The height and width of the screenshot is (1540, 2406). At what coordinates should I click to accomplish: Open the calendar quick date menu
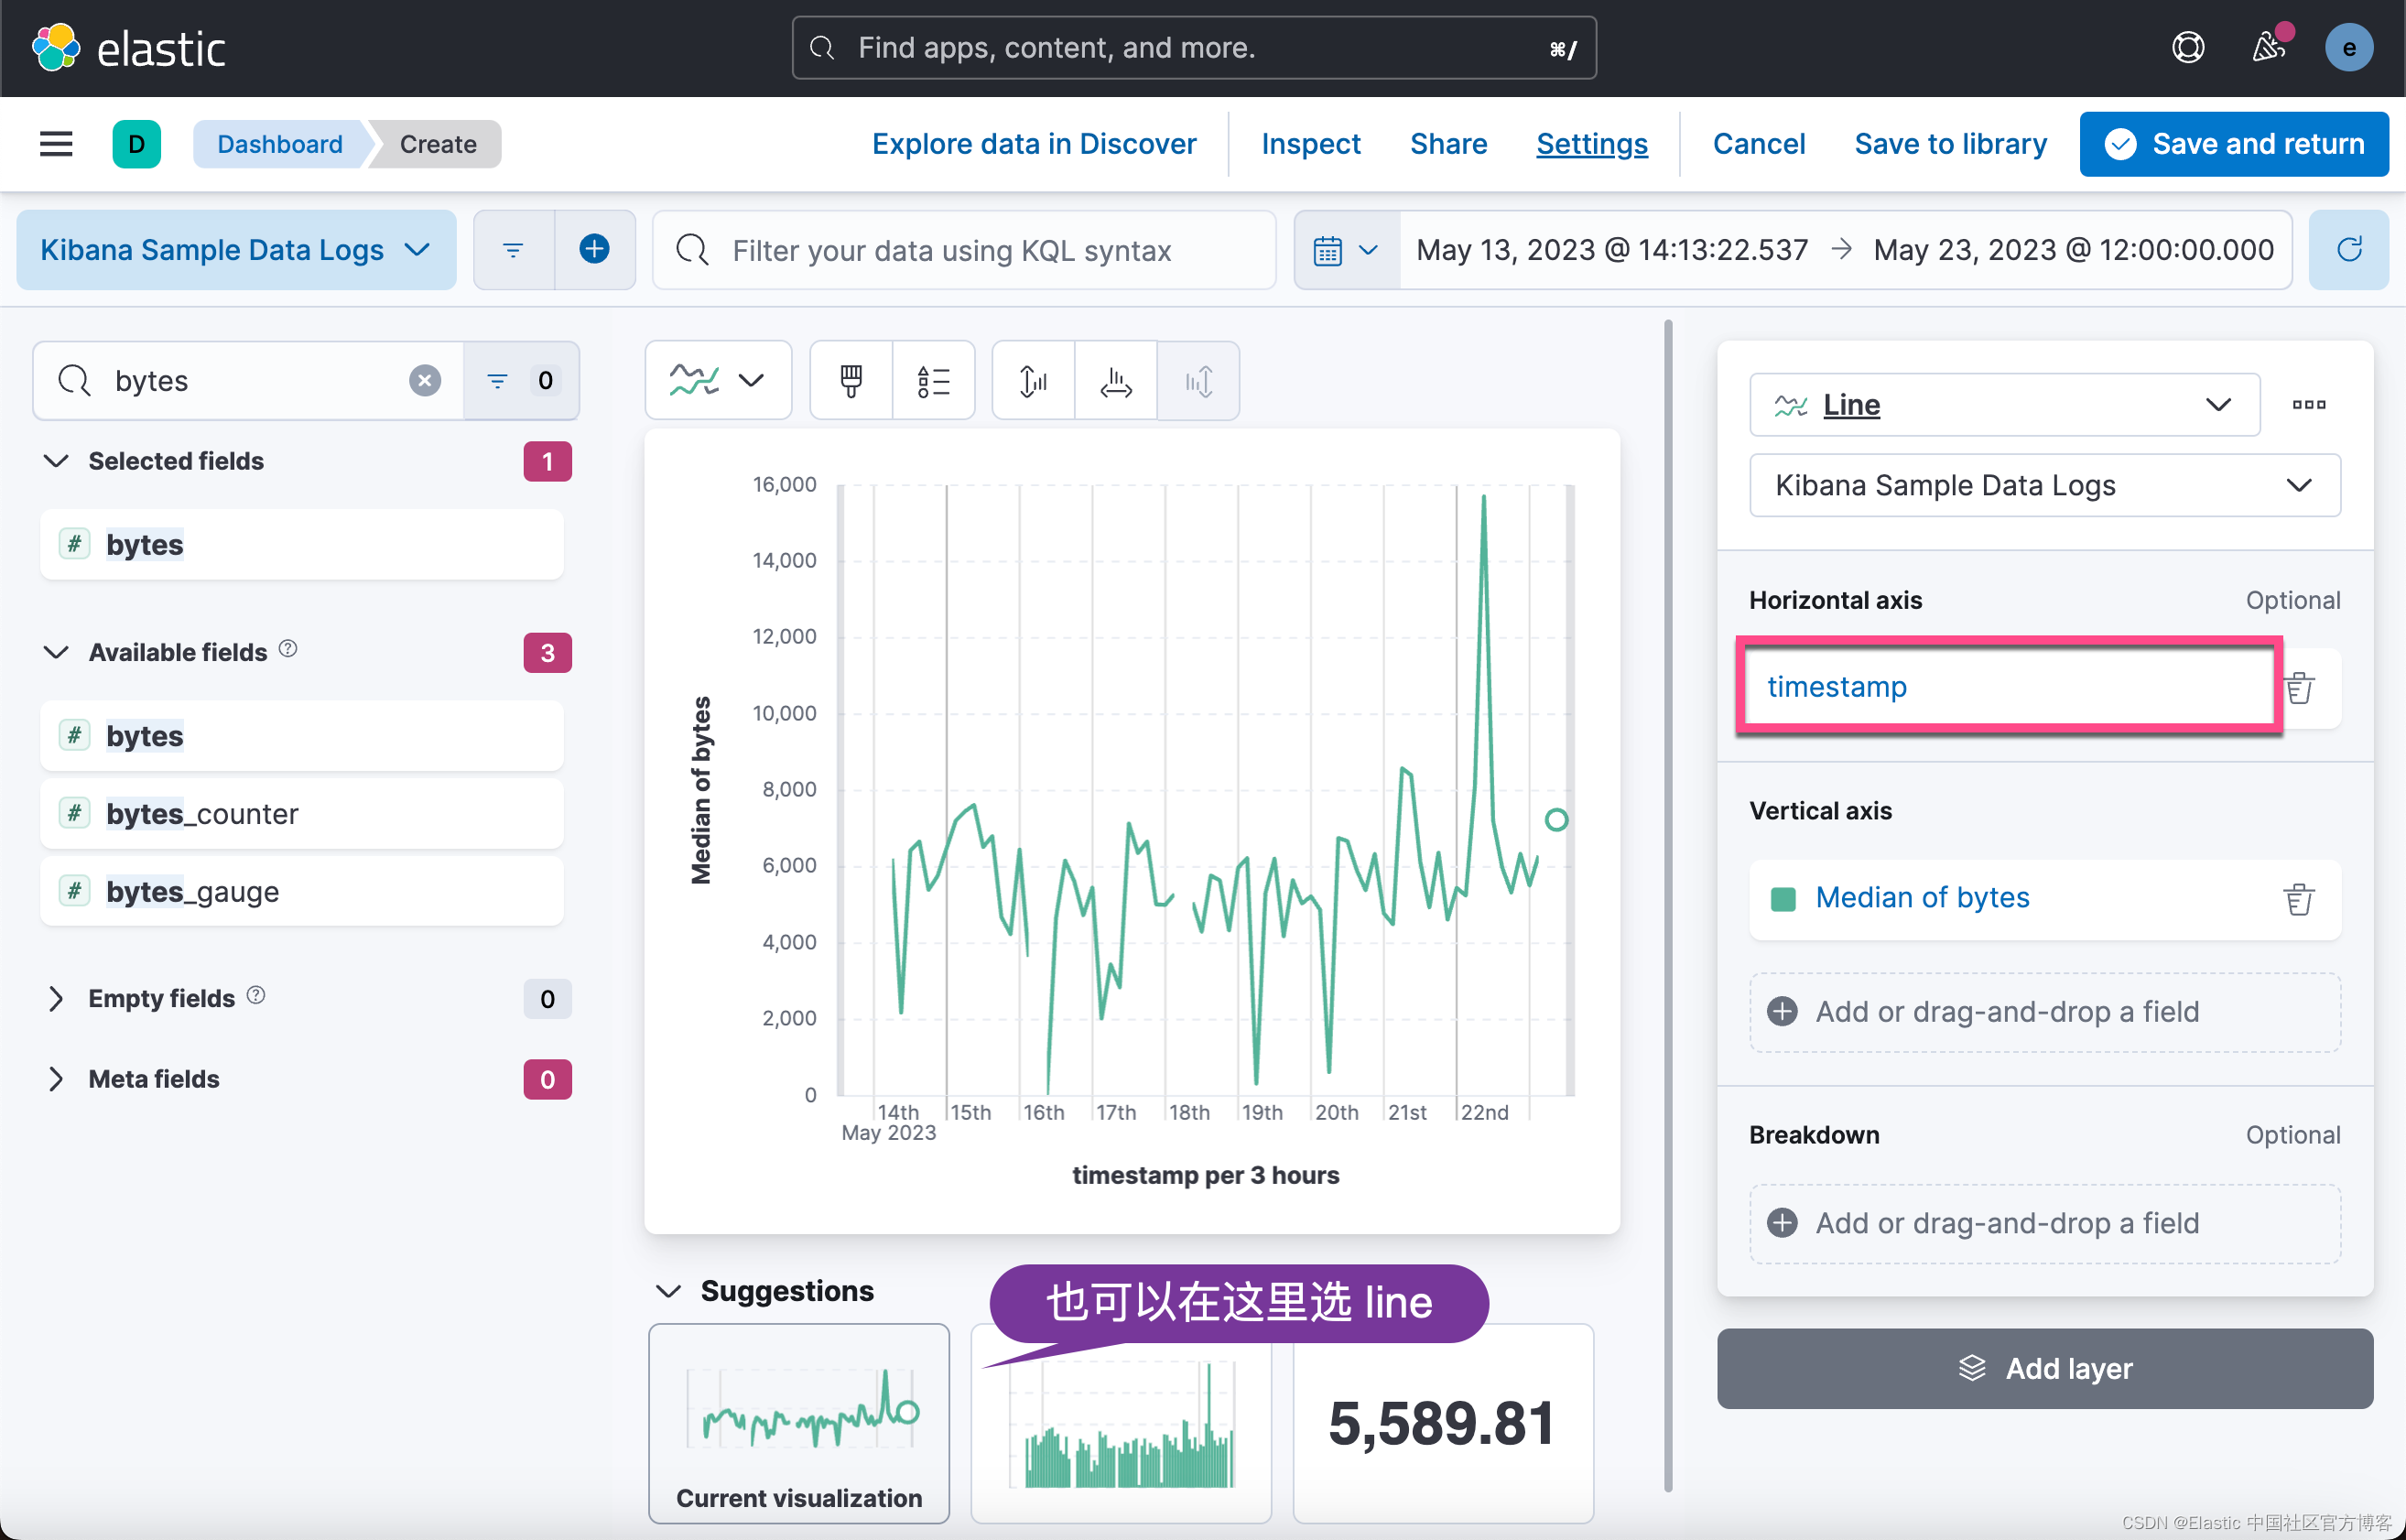1346,250
